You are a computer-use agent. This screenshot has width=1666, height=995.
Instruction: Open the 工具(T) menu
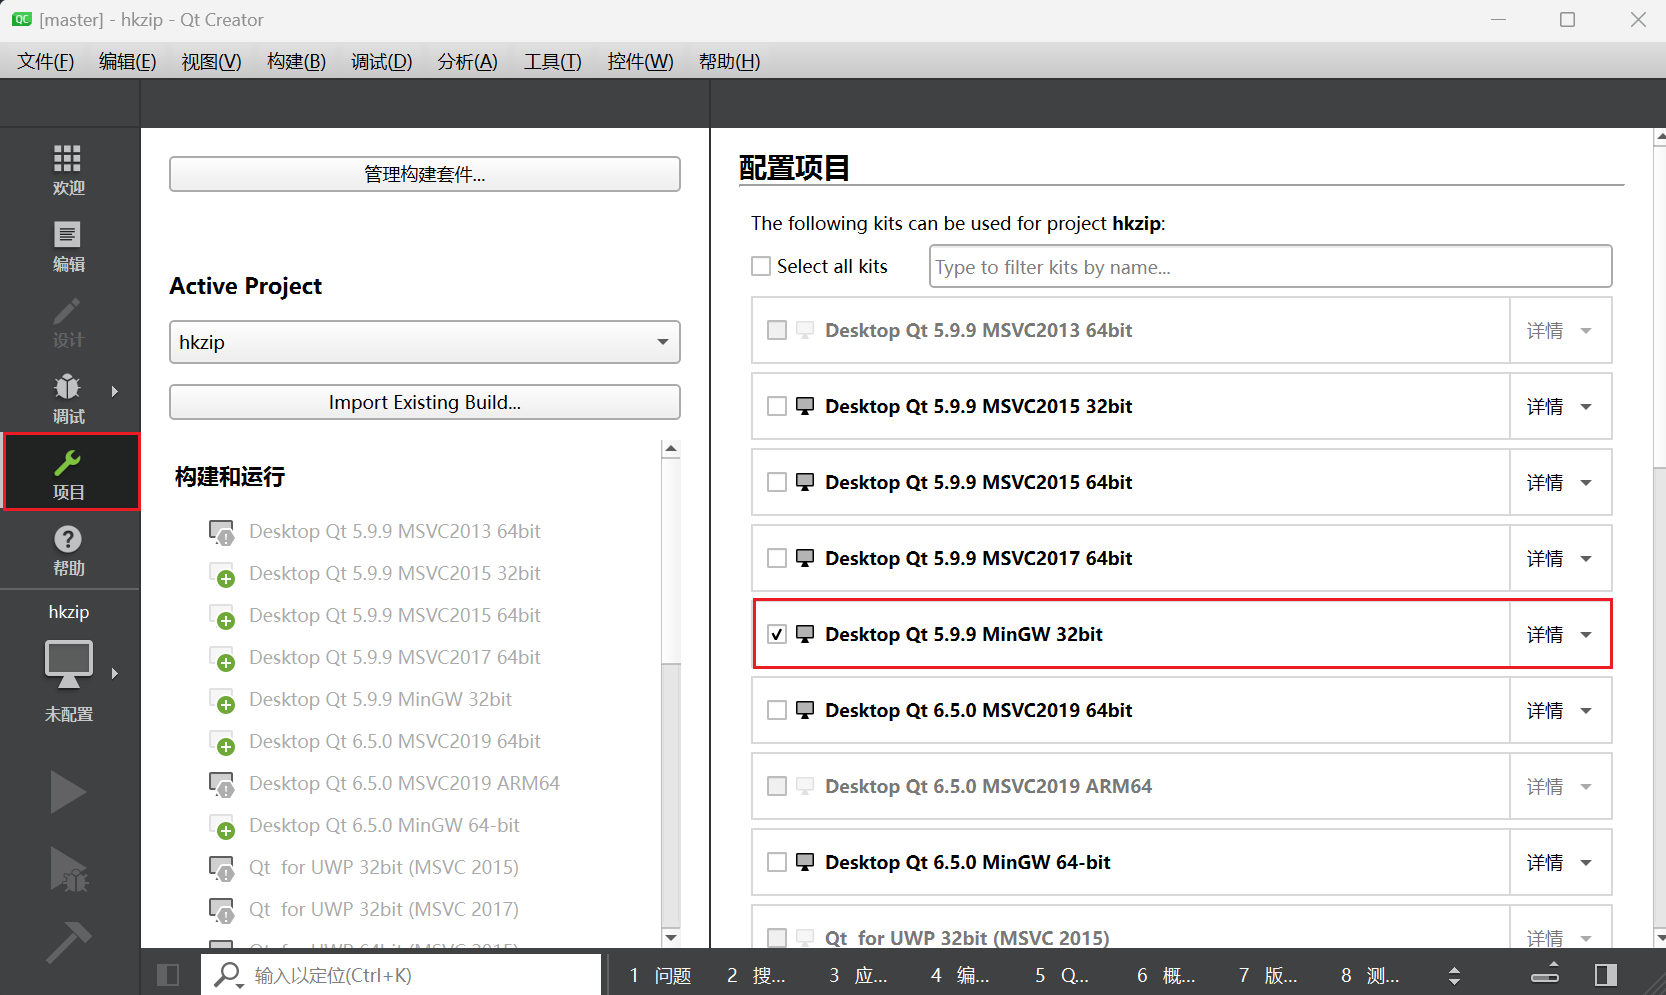click(552, 62)
